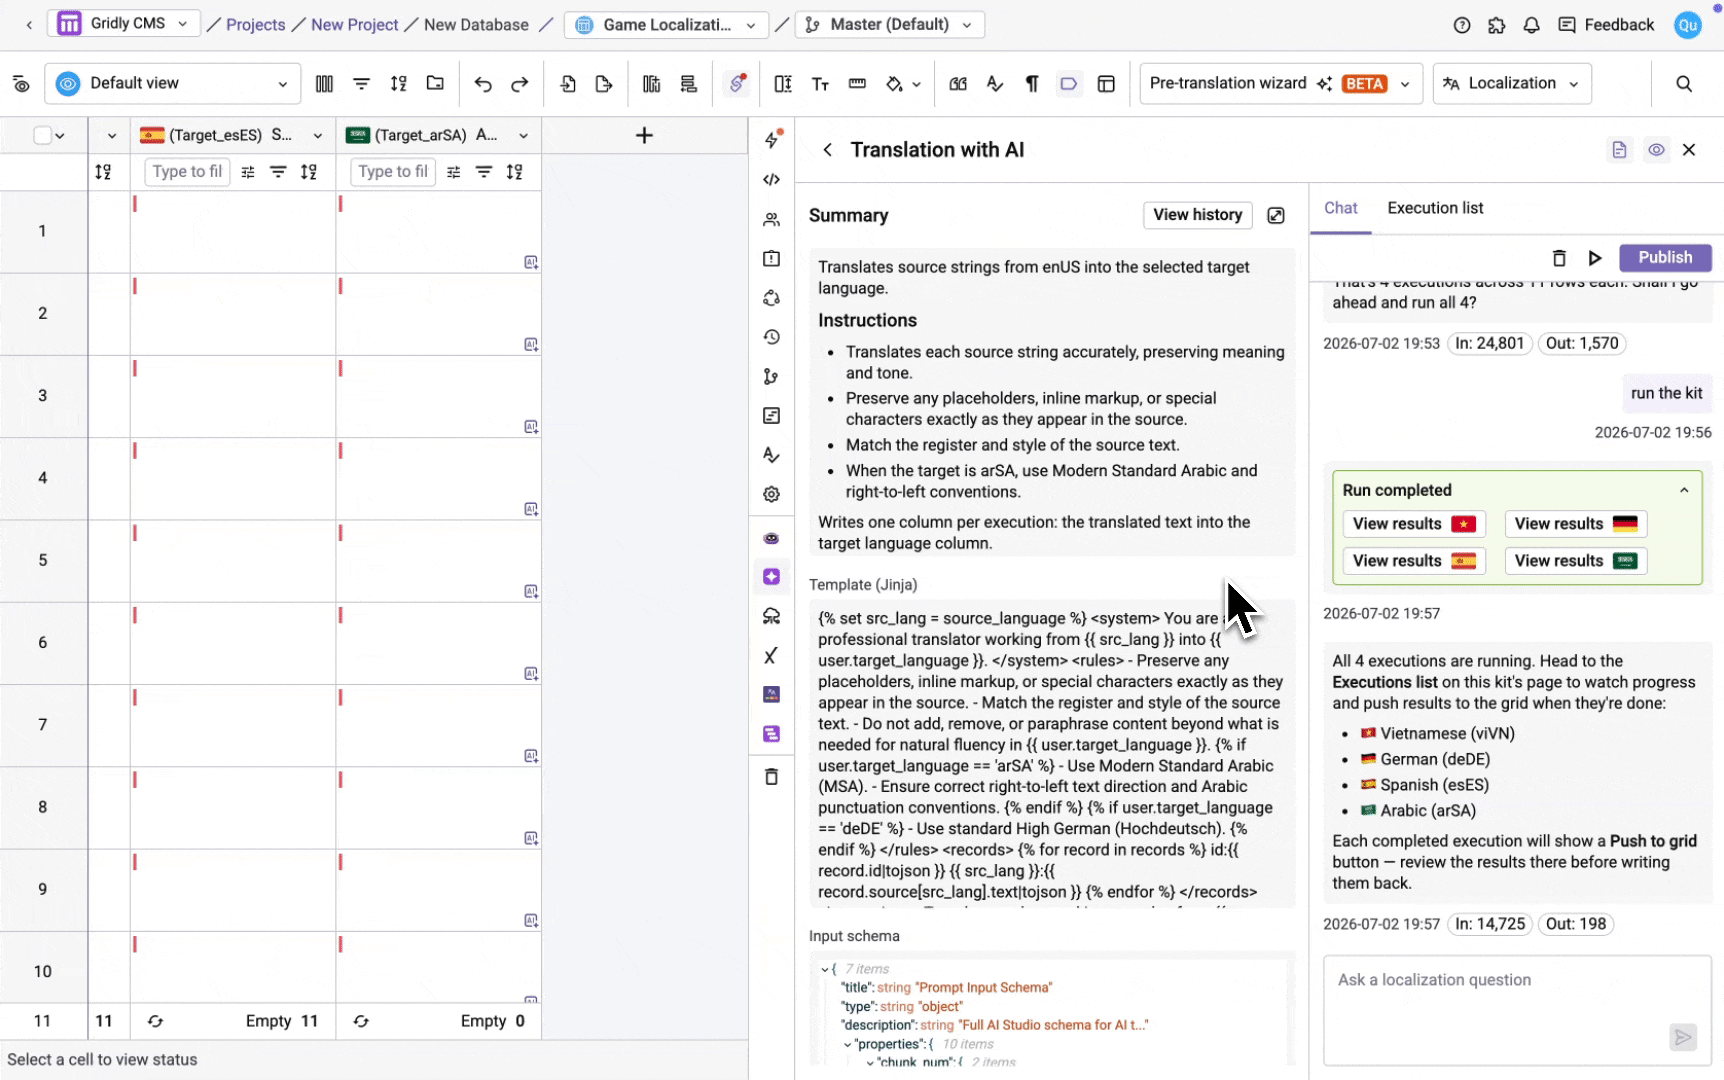This screenshot has width=1724, height=1080.
Task: Click the paint bucket fill color icon
Action: [x=895, y=84]
